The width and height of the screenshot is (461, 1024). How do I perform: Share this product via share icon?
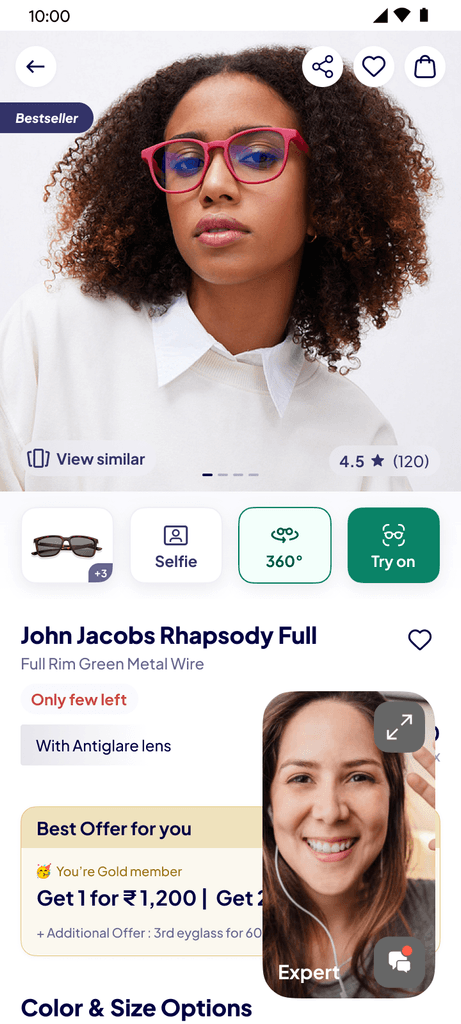[x=323, y=67]
